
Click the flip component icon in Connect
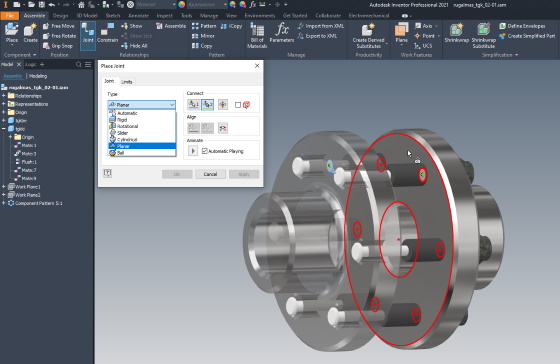click(223, 105)
